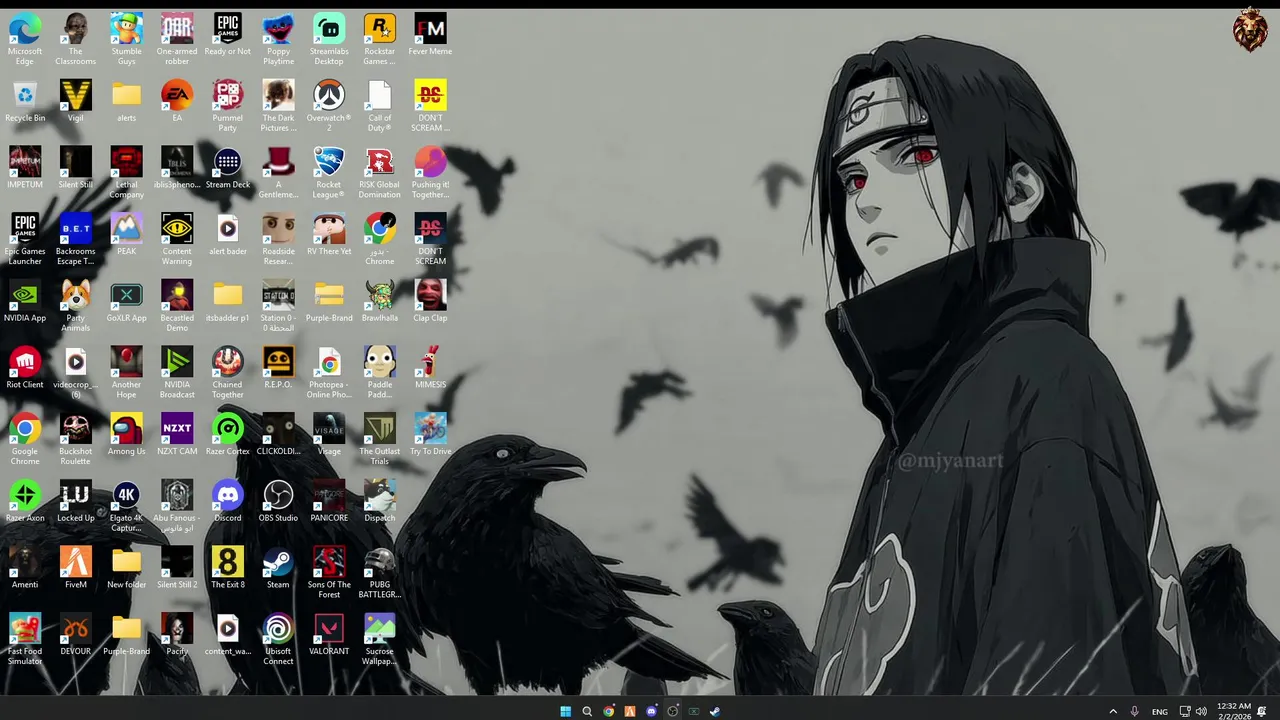1280x720 pixels.
Task: Change the ENG input language
Action: [x=1160, y=711]
